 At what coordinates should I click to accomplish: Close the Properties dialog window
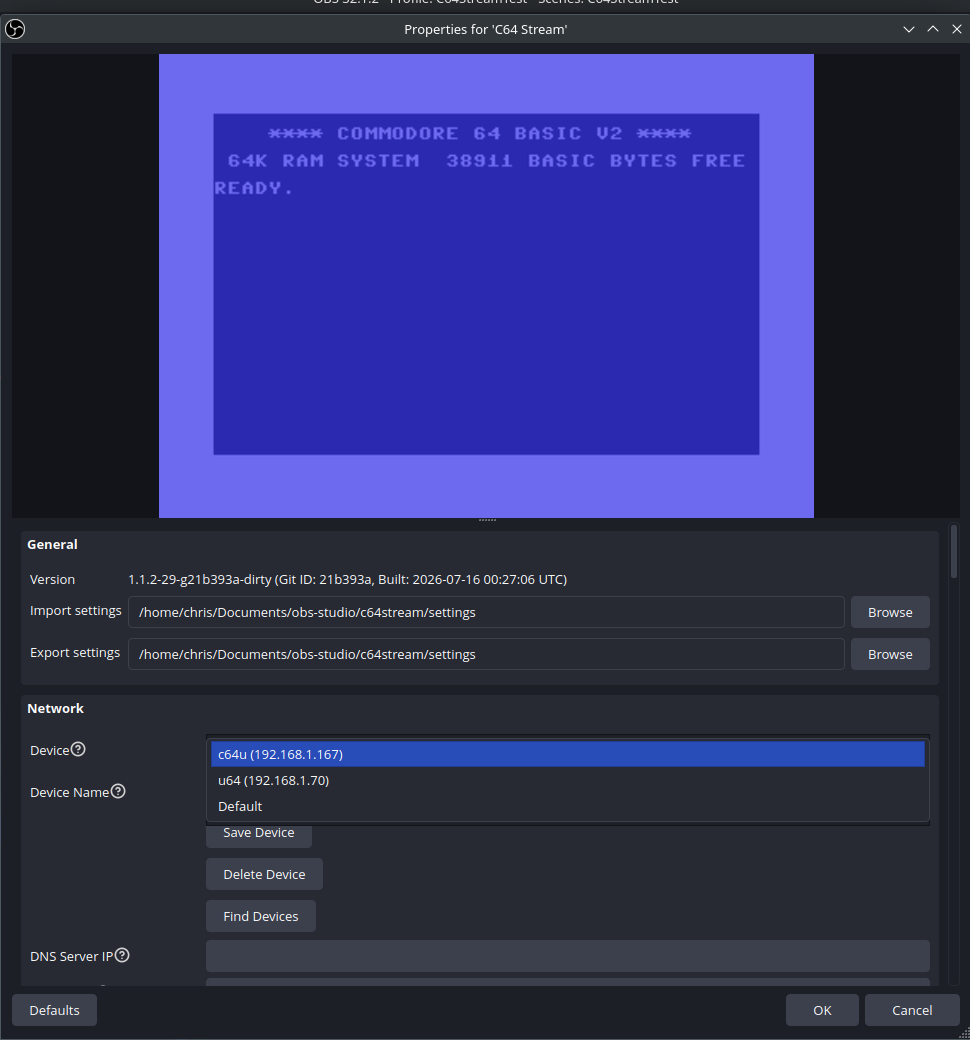coord(956,29)
